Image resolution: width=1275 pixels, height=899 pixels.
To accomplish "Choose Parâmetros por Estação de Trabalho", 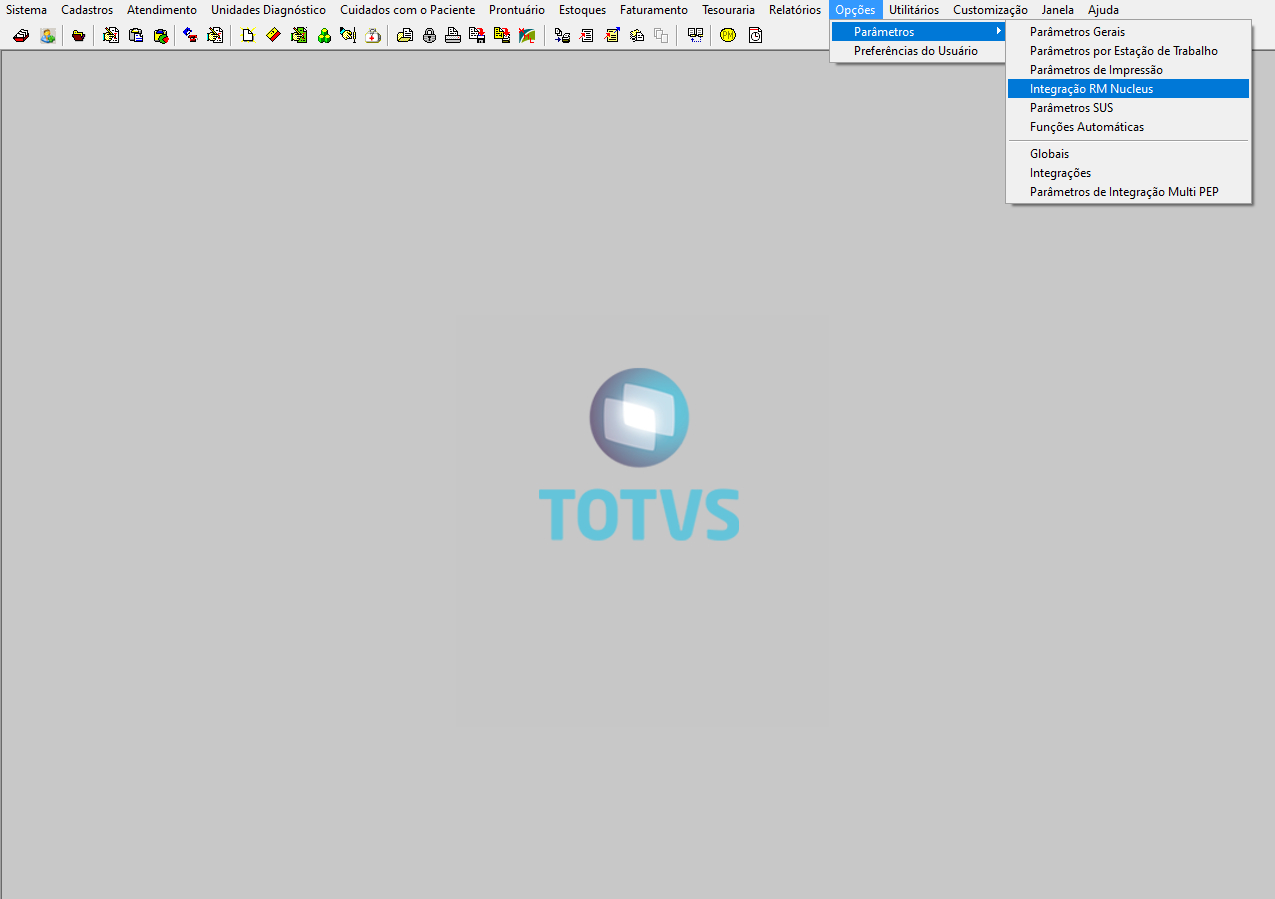I will point(1128,51).
